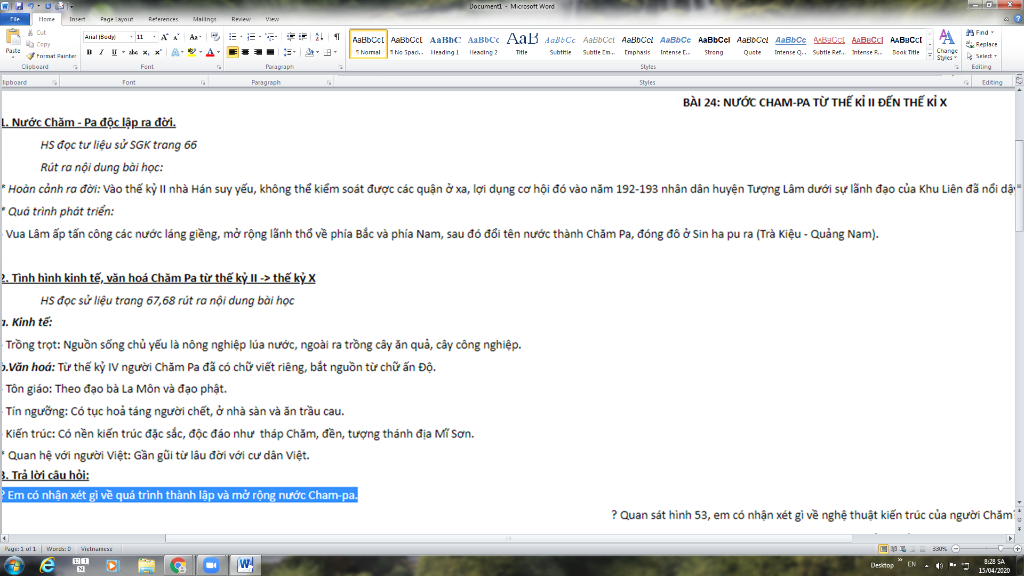Open line spacing dropdown
Viewport: 1024px width, 576px height.
289,52
